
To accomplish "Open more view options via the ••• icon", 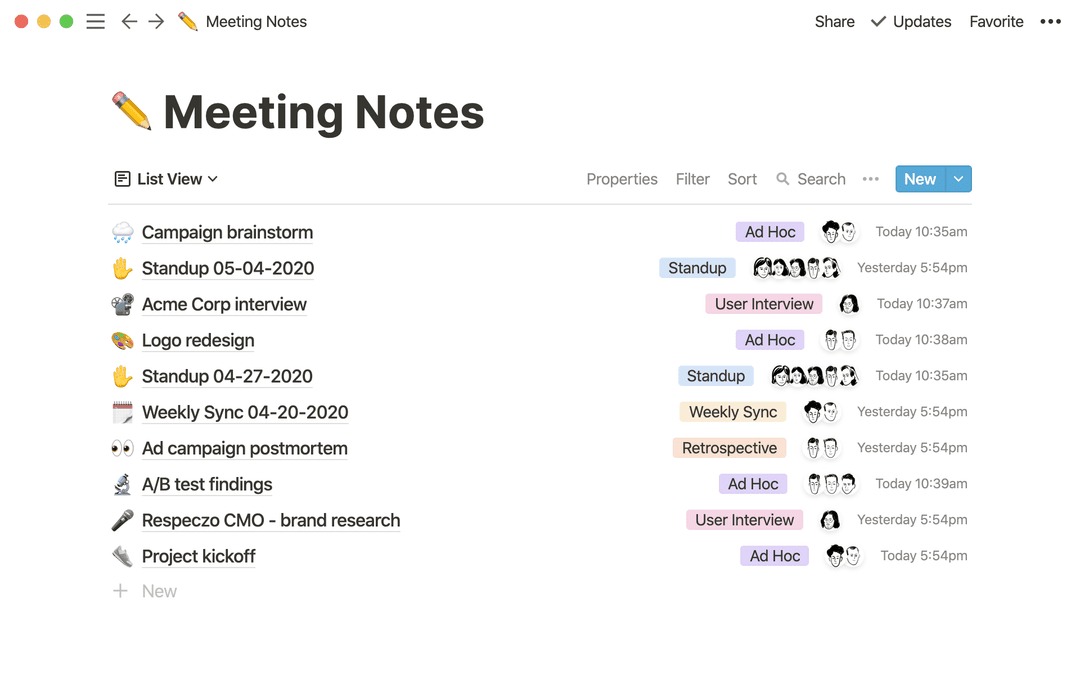I will click(x=870, y=178).
